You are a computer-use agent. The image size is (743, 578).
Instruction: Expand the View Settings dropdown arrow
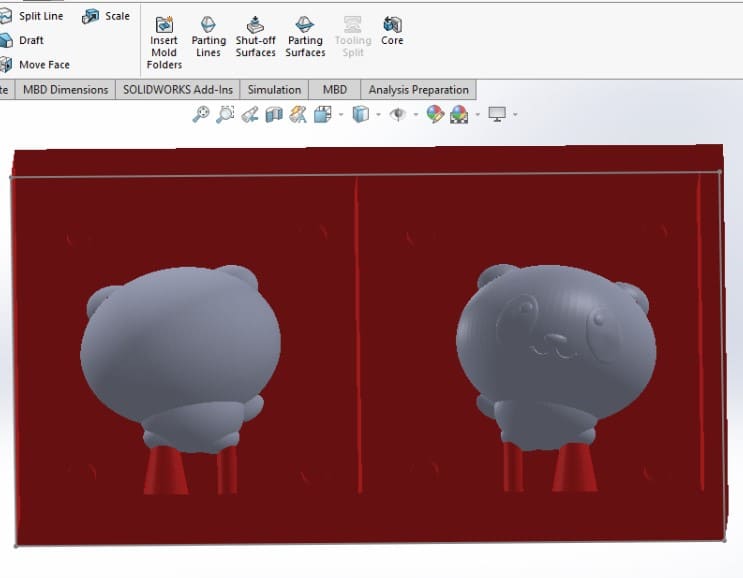pos(515,115)
